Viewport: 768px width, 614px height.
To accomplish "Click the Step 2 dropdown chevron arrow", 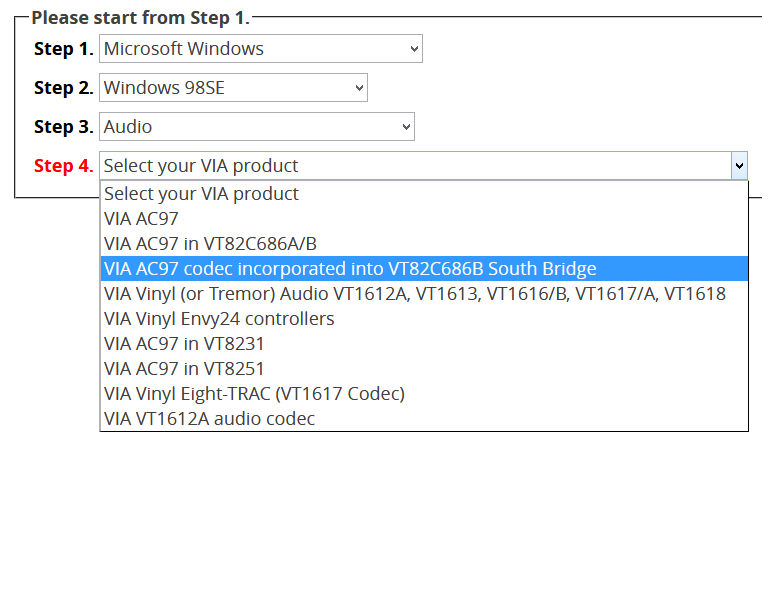I will pos(359,88).
